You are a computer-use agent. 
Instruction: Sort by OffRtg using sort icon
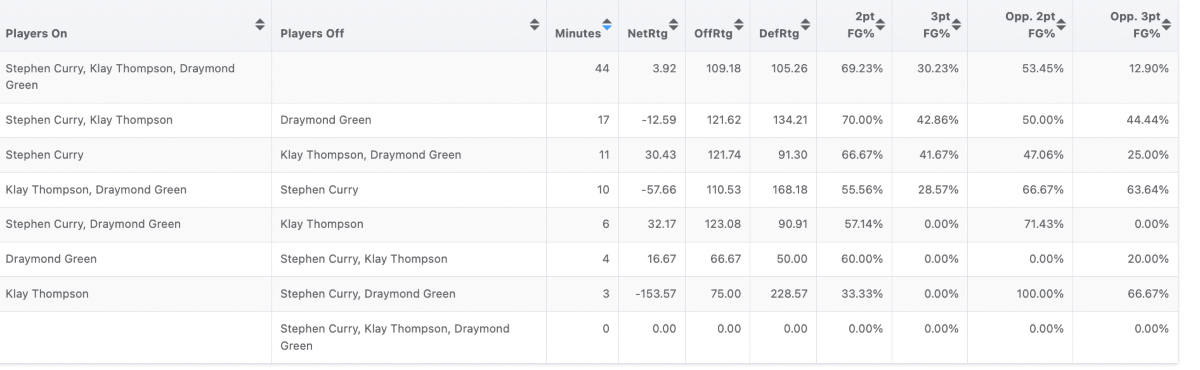pos(740,26)
